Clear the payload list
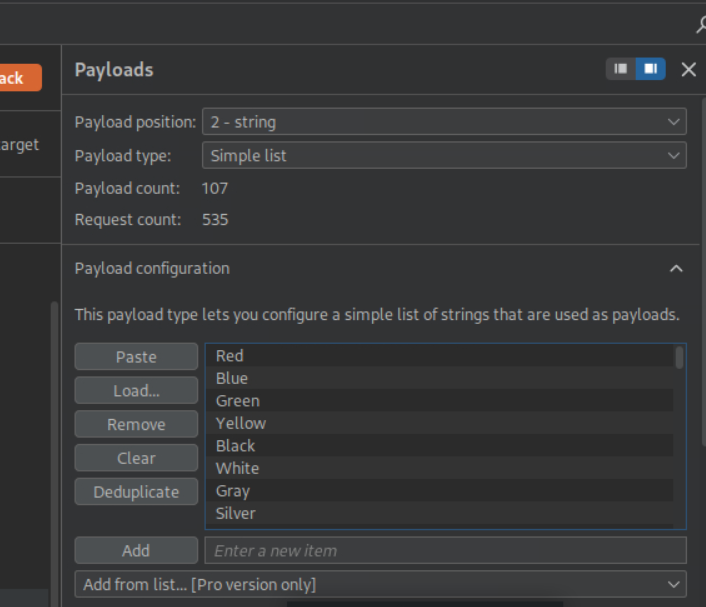 point(136,459)
